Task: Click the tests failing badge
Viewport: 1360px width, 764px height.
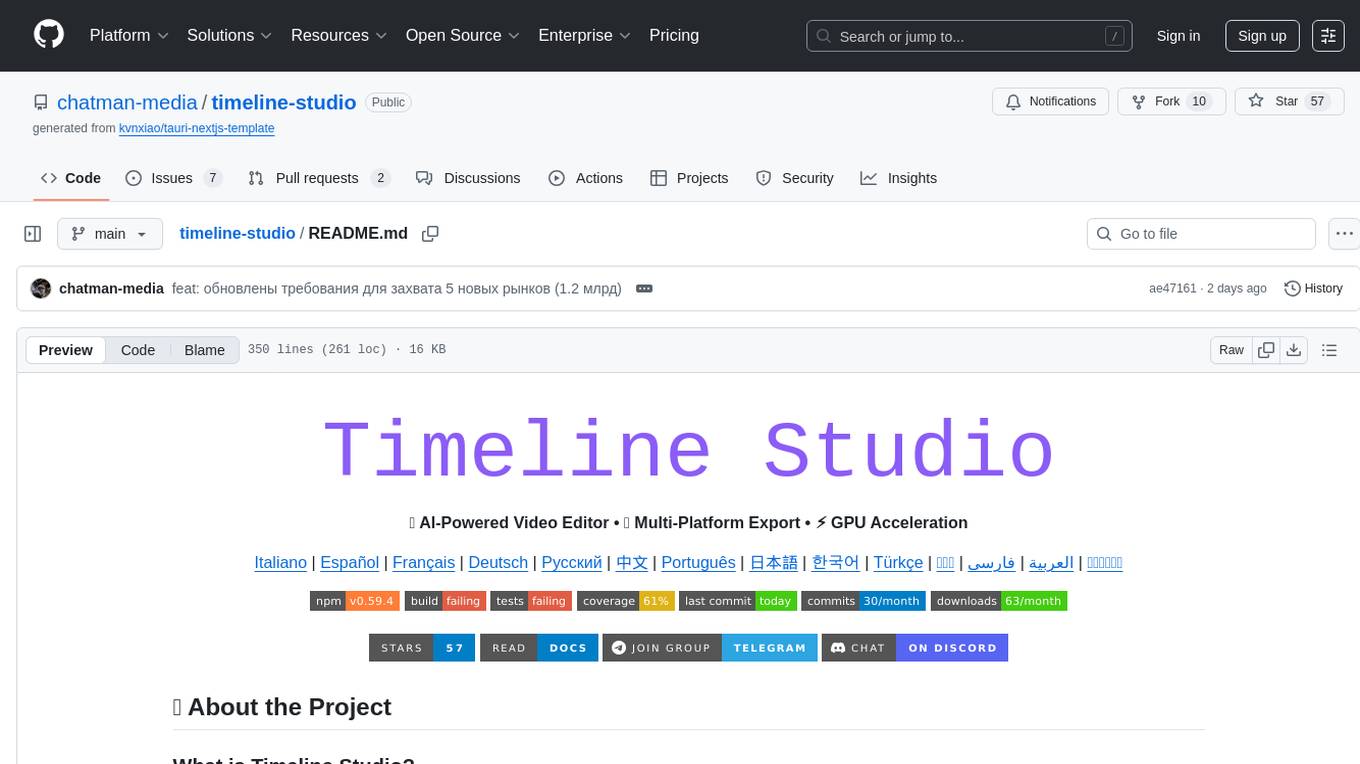Action: click(532, 601)
